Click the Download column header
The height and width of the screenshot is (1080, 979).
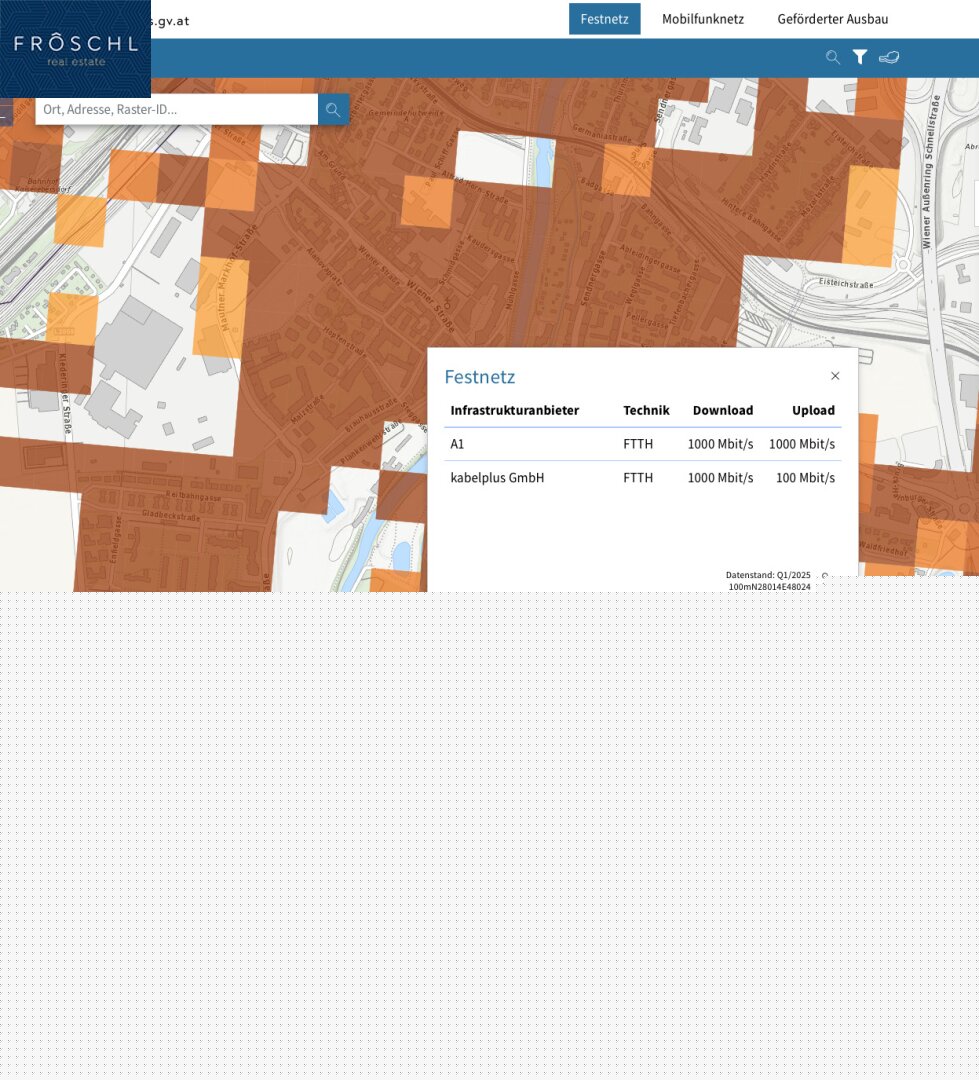point(722,410)
